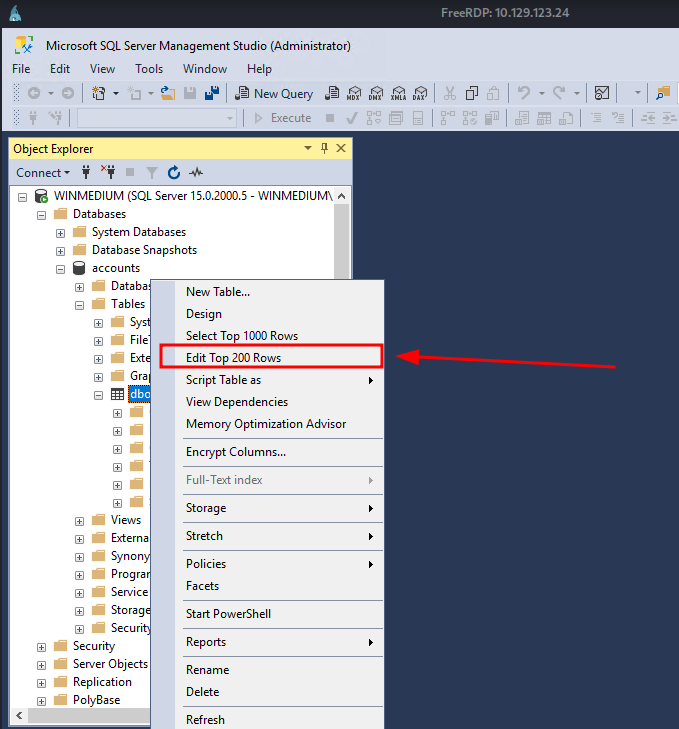Close the Object Explorer panel
The width and height of the screenshot is (679, 729).
pyautogui.click(x=341, y=148)
